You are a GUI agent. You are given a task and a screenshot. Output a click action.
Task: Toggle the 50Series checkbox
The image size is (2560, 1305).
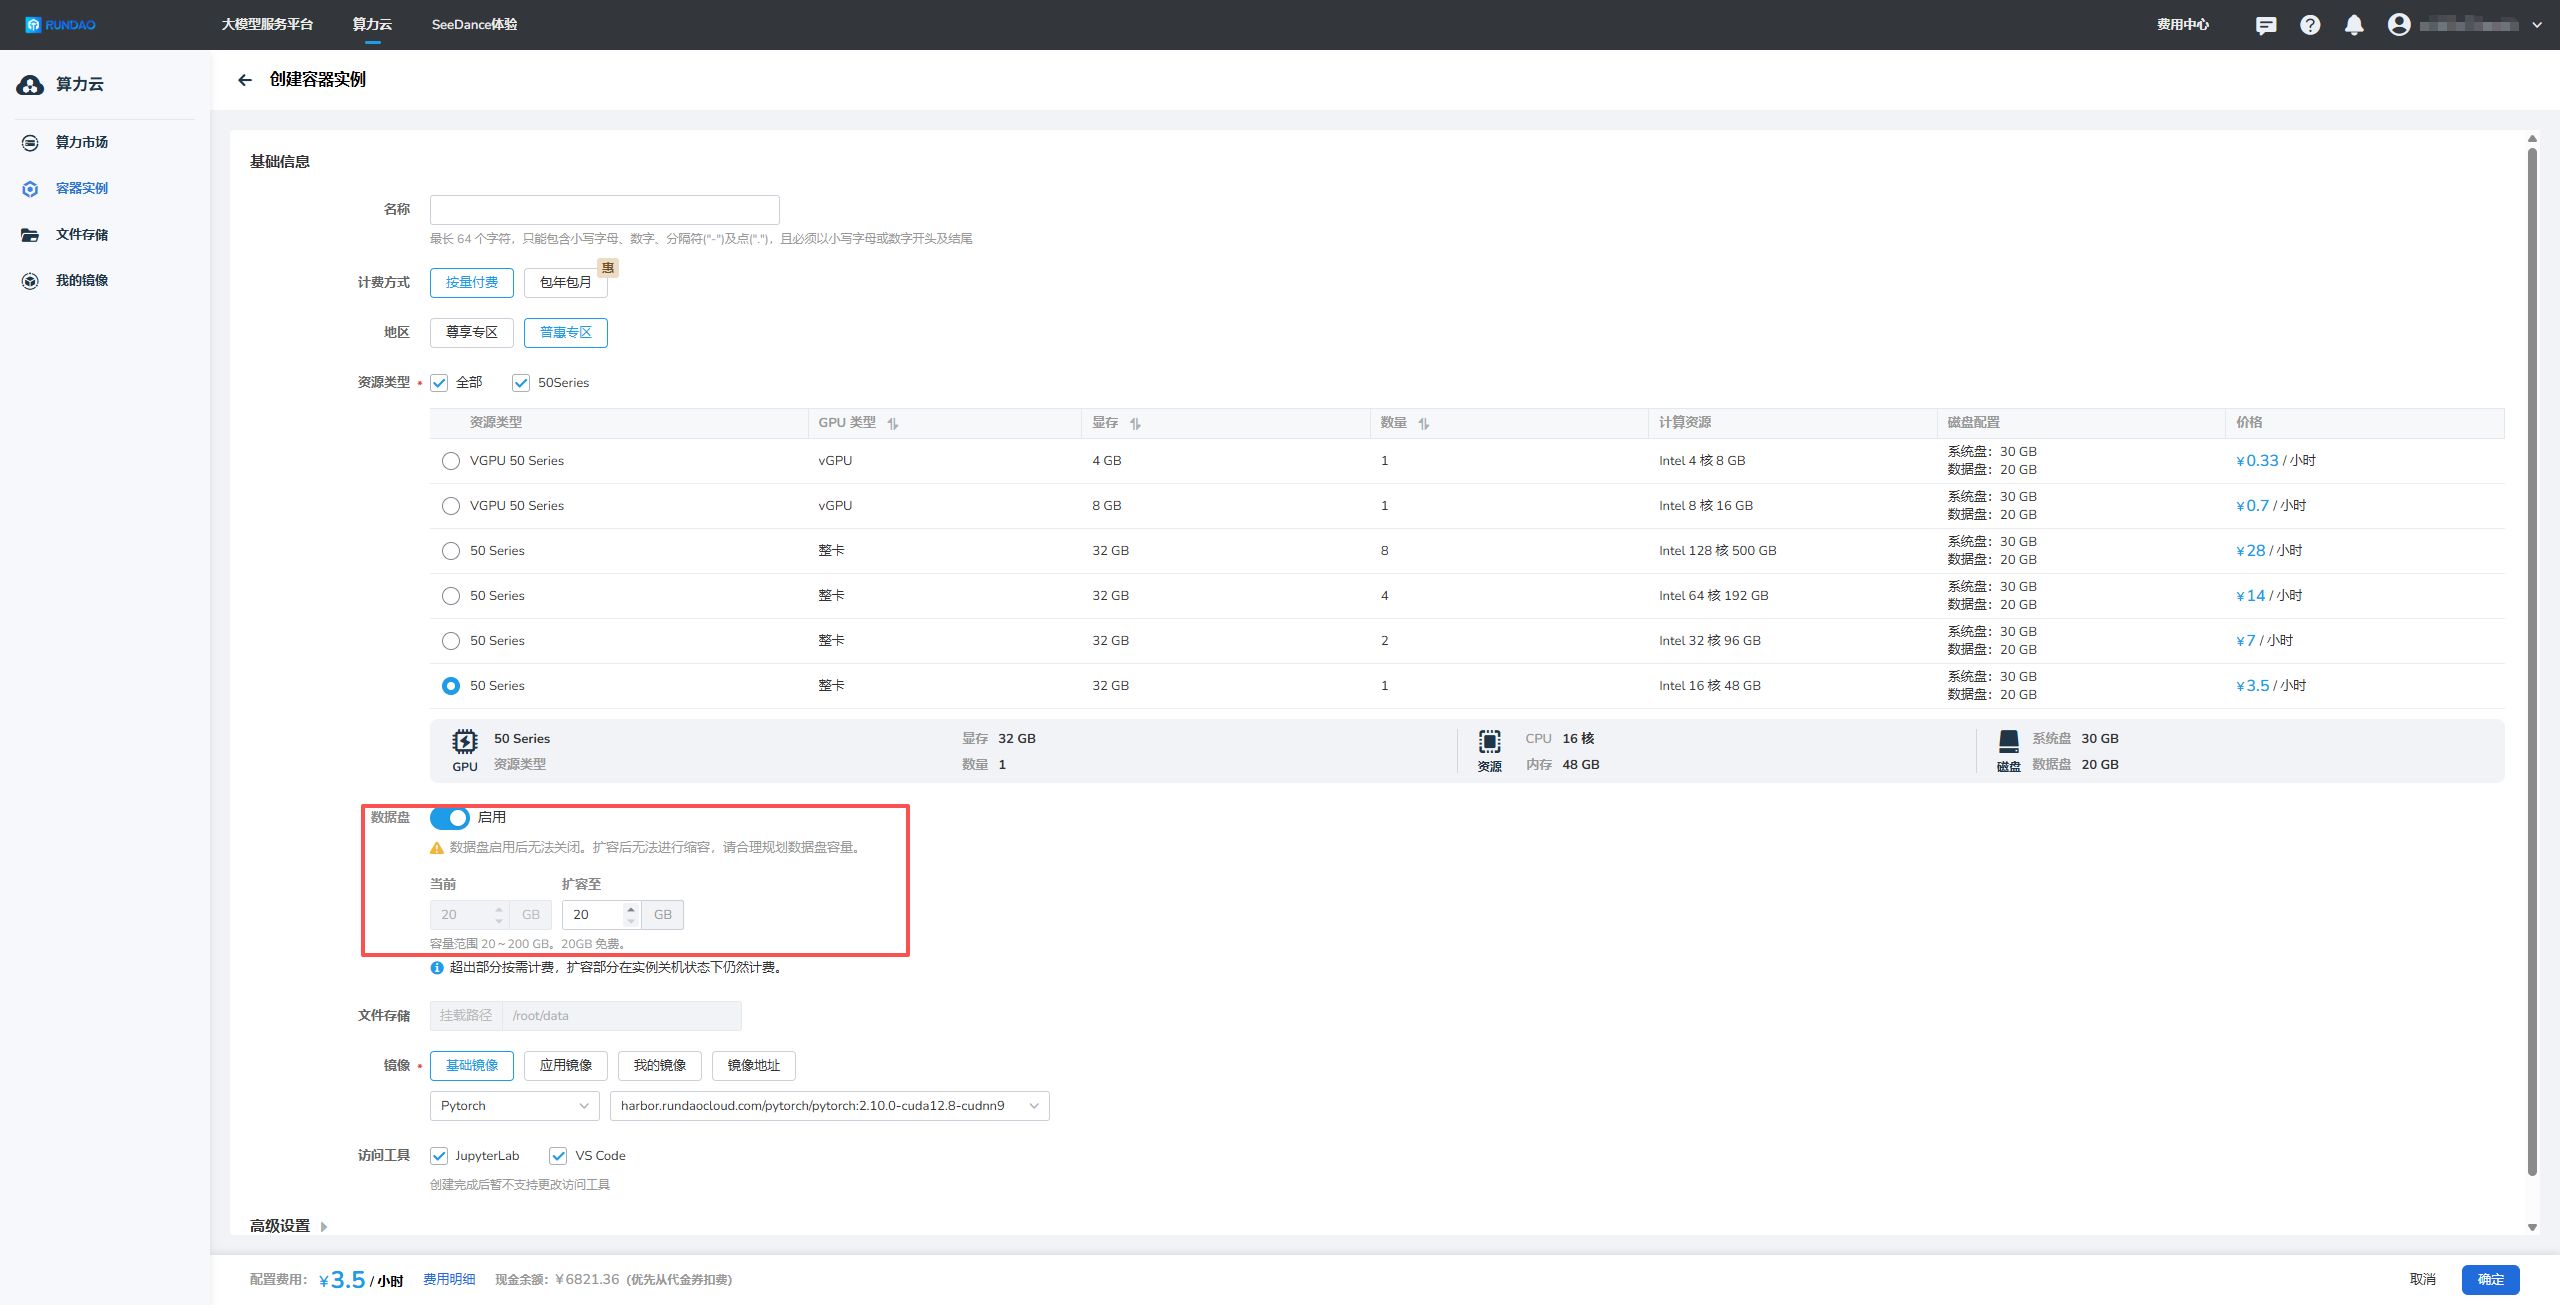click(x=521, y=383)
